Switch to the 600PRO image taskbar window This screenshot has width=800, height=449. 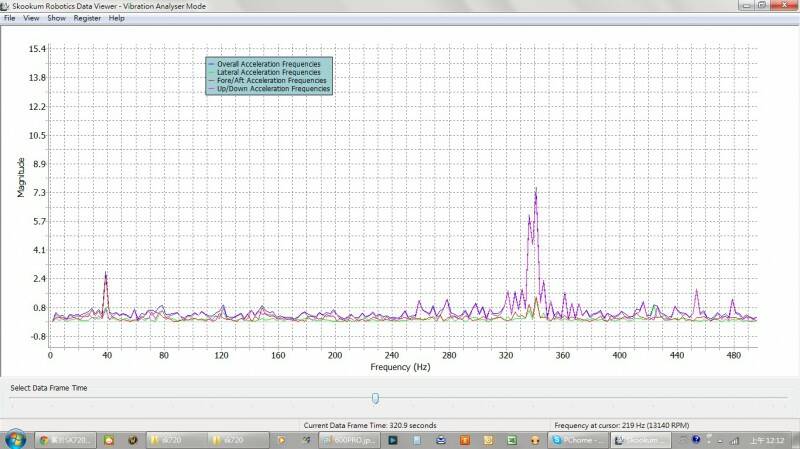click(x=349, y=440)
